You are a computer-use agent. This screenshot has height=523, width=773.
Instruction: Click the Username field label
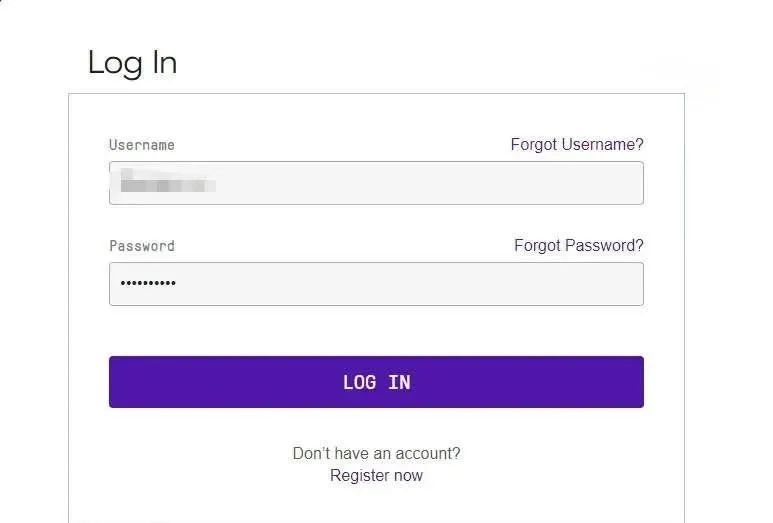(142, 145)
